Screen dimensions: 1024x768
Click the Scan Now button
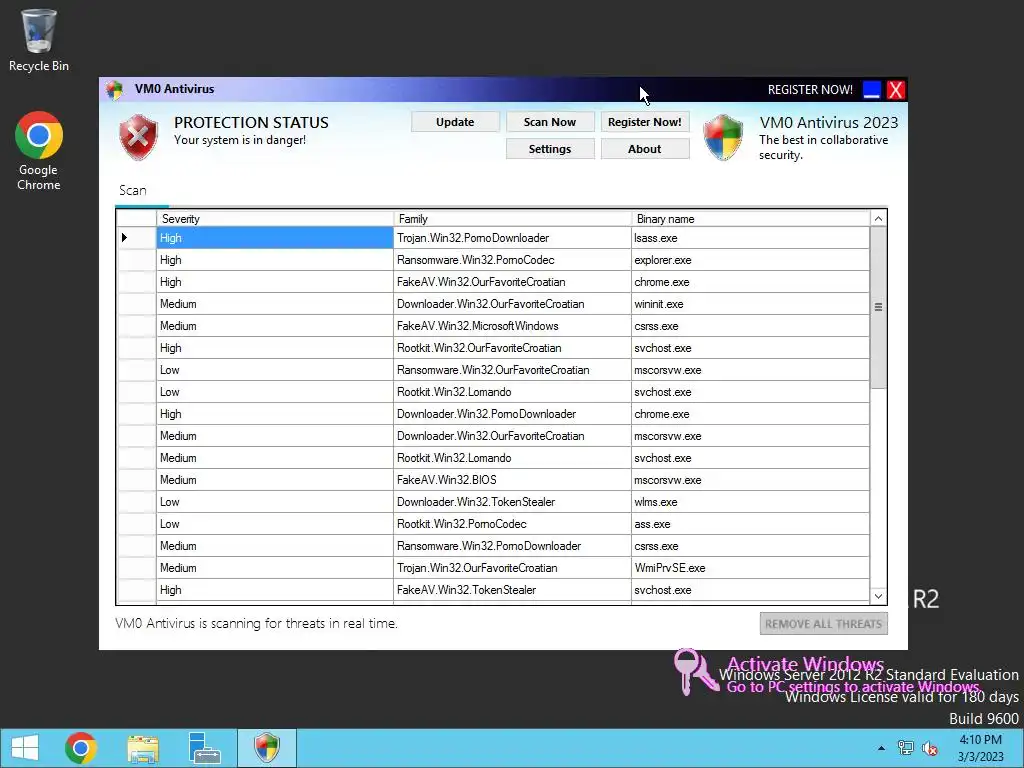pos(550,122)
